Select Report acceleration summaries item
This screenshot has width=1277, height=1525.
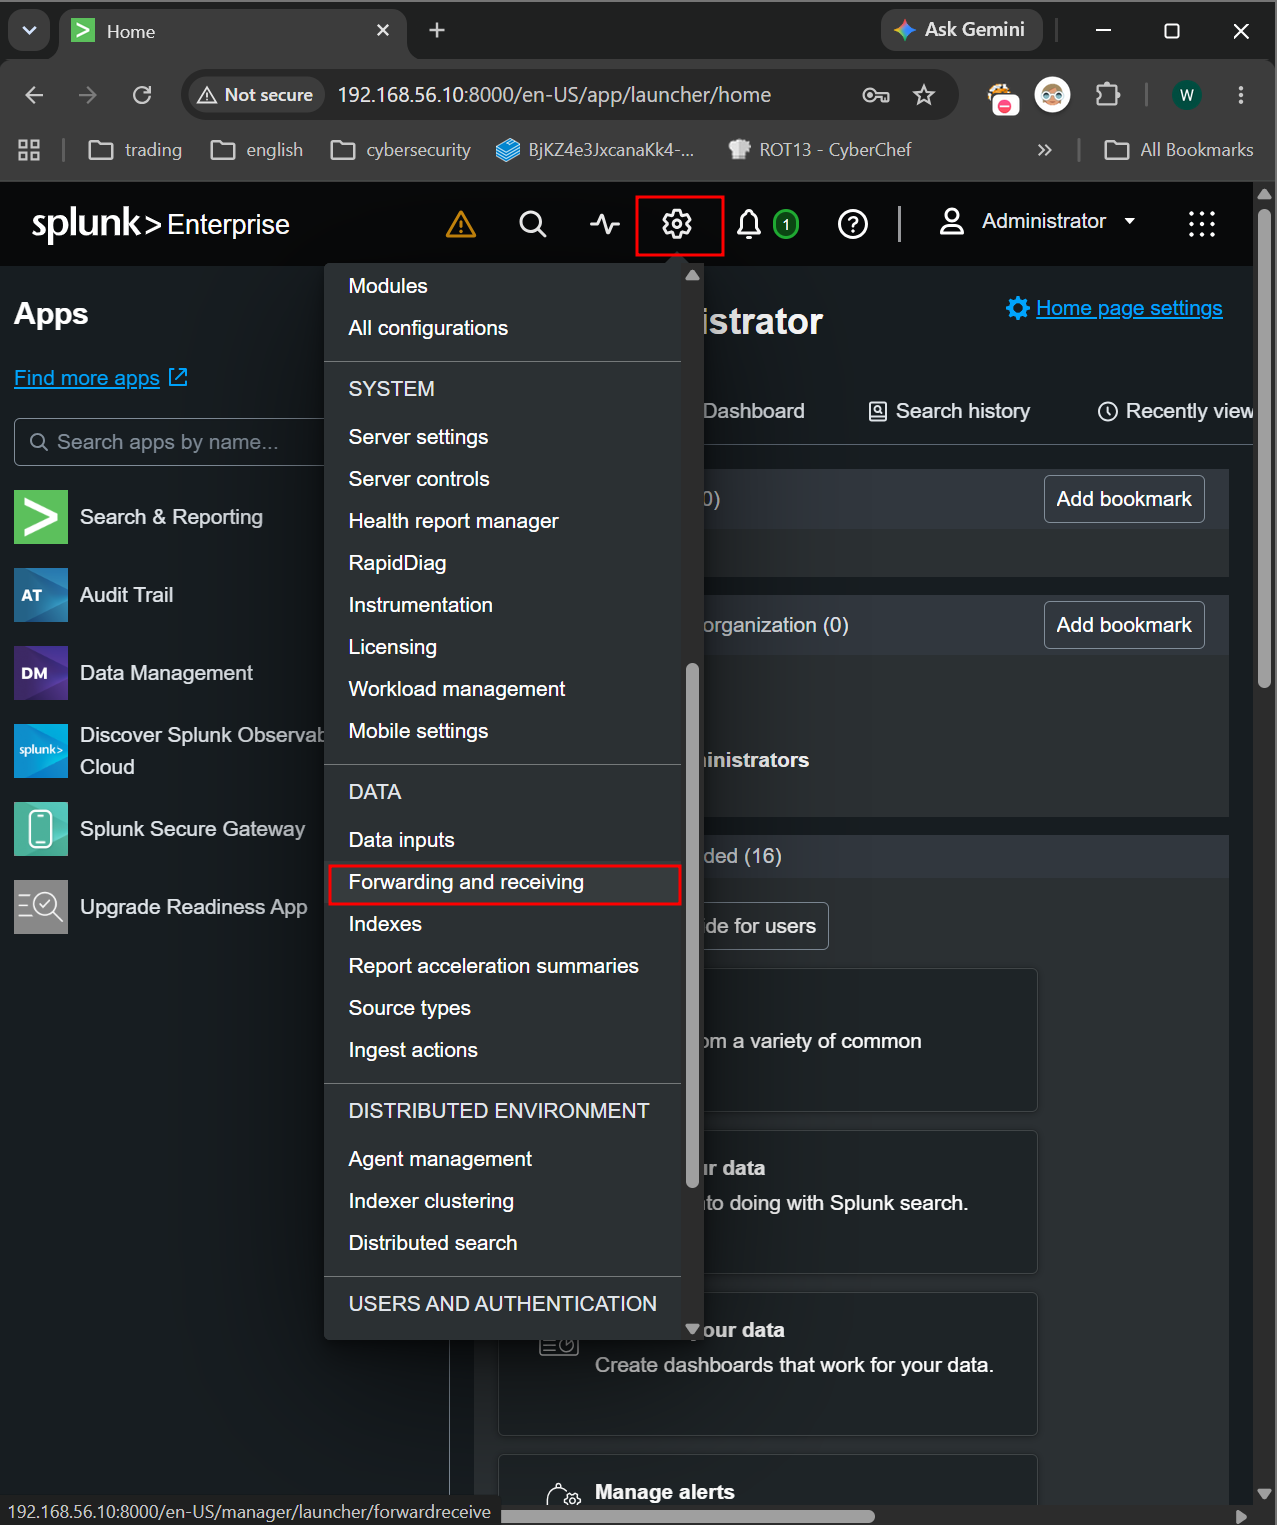point(493,966)
